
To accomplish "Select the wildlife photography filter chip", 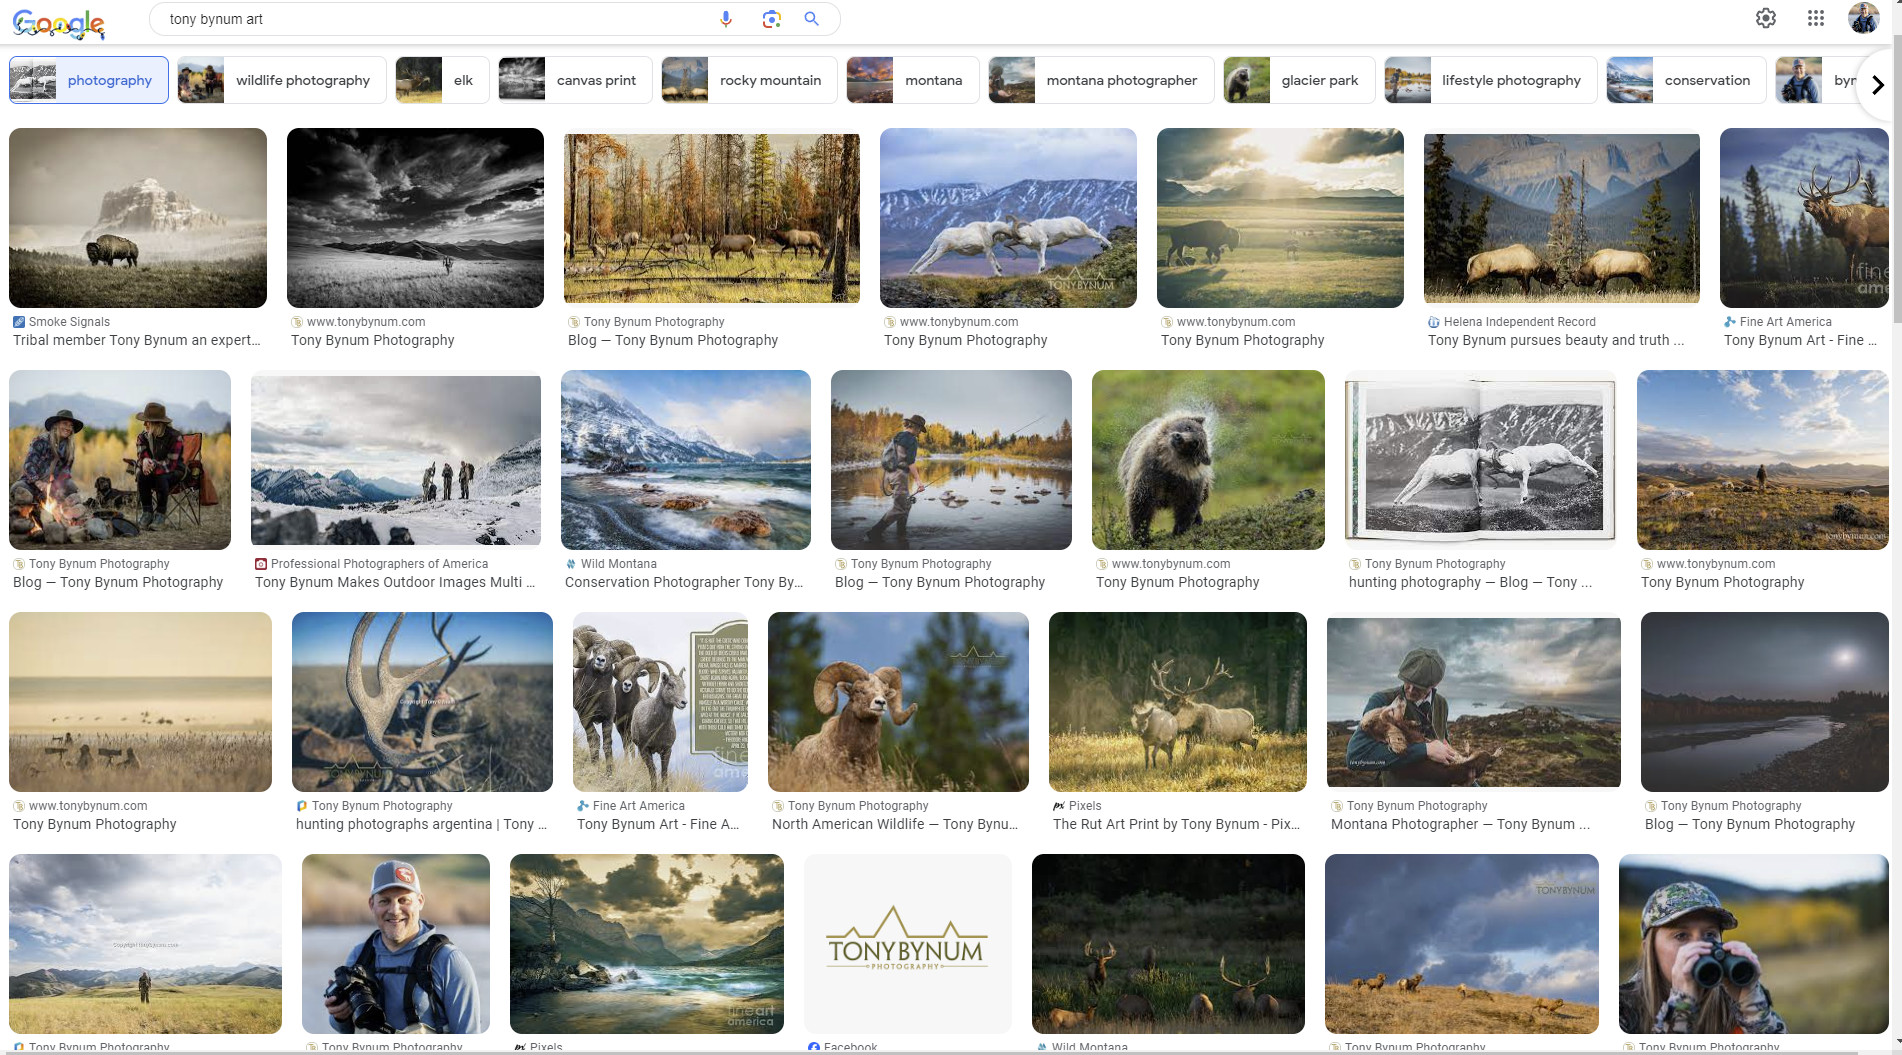I will pyautogui.click(x=282, y=80).
